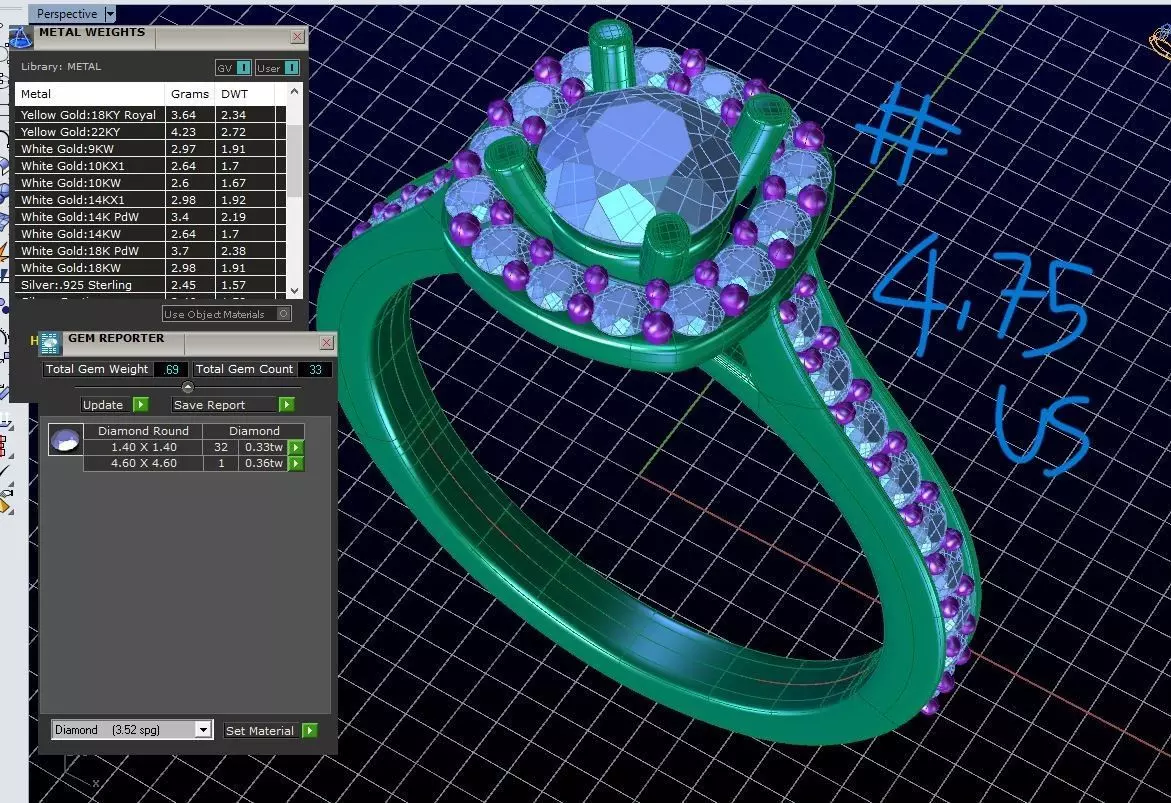Click the Total Gem Count value 33

click(315, 369)
